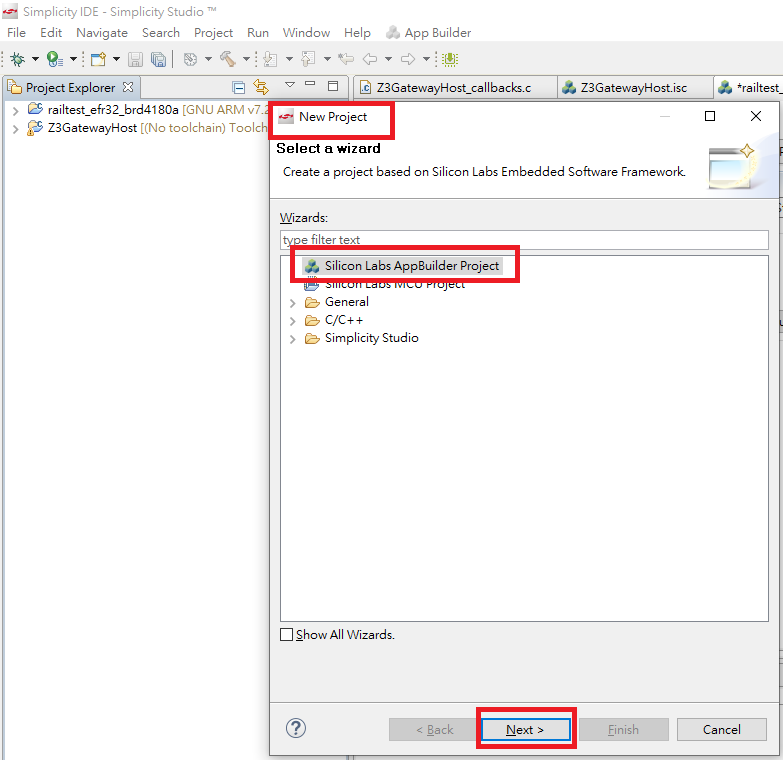The width and height of the screenshot is (783, 760).
Task: Expand the C/C++ wizard folder
Action: click(x=293, y=321)
